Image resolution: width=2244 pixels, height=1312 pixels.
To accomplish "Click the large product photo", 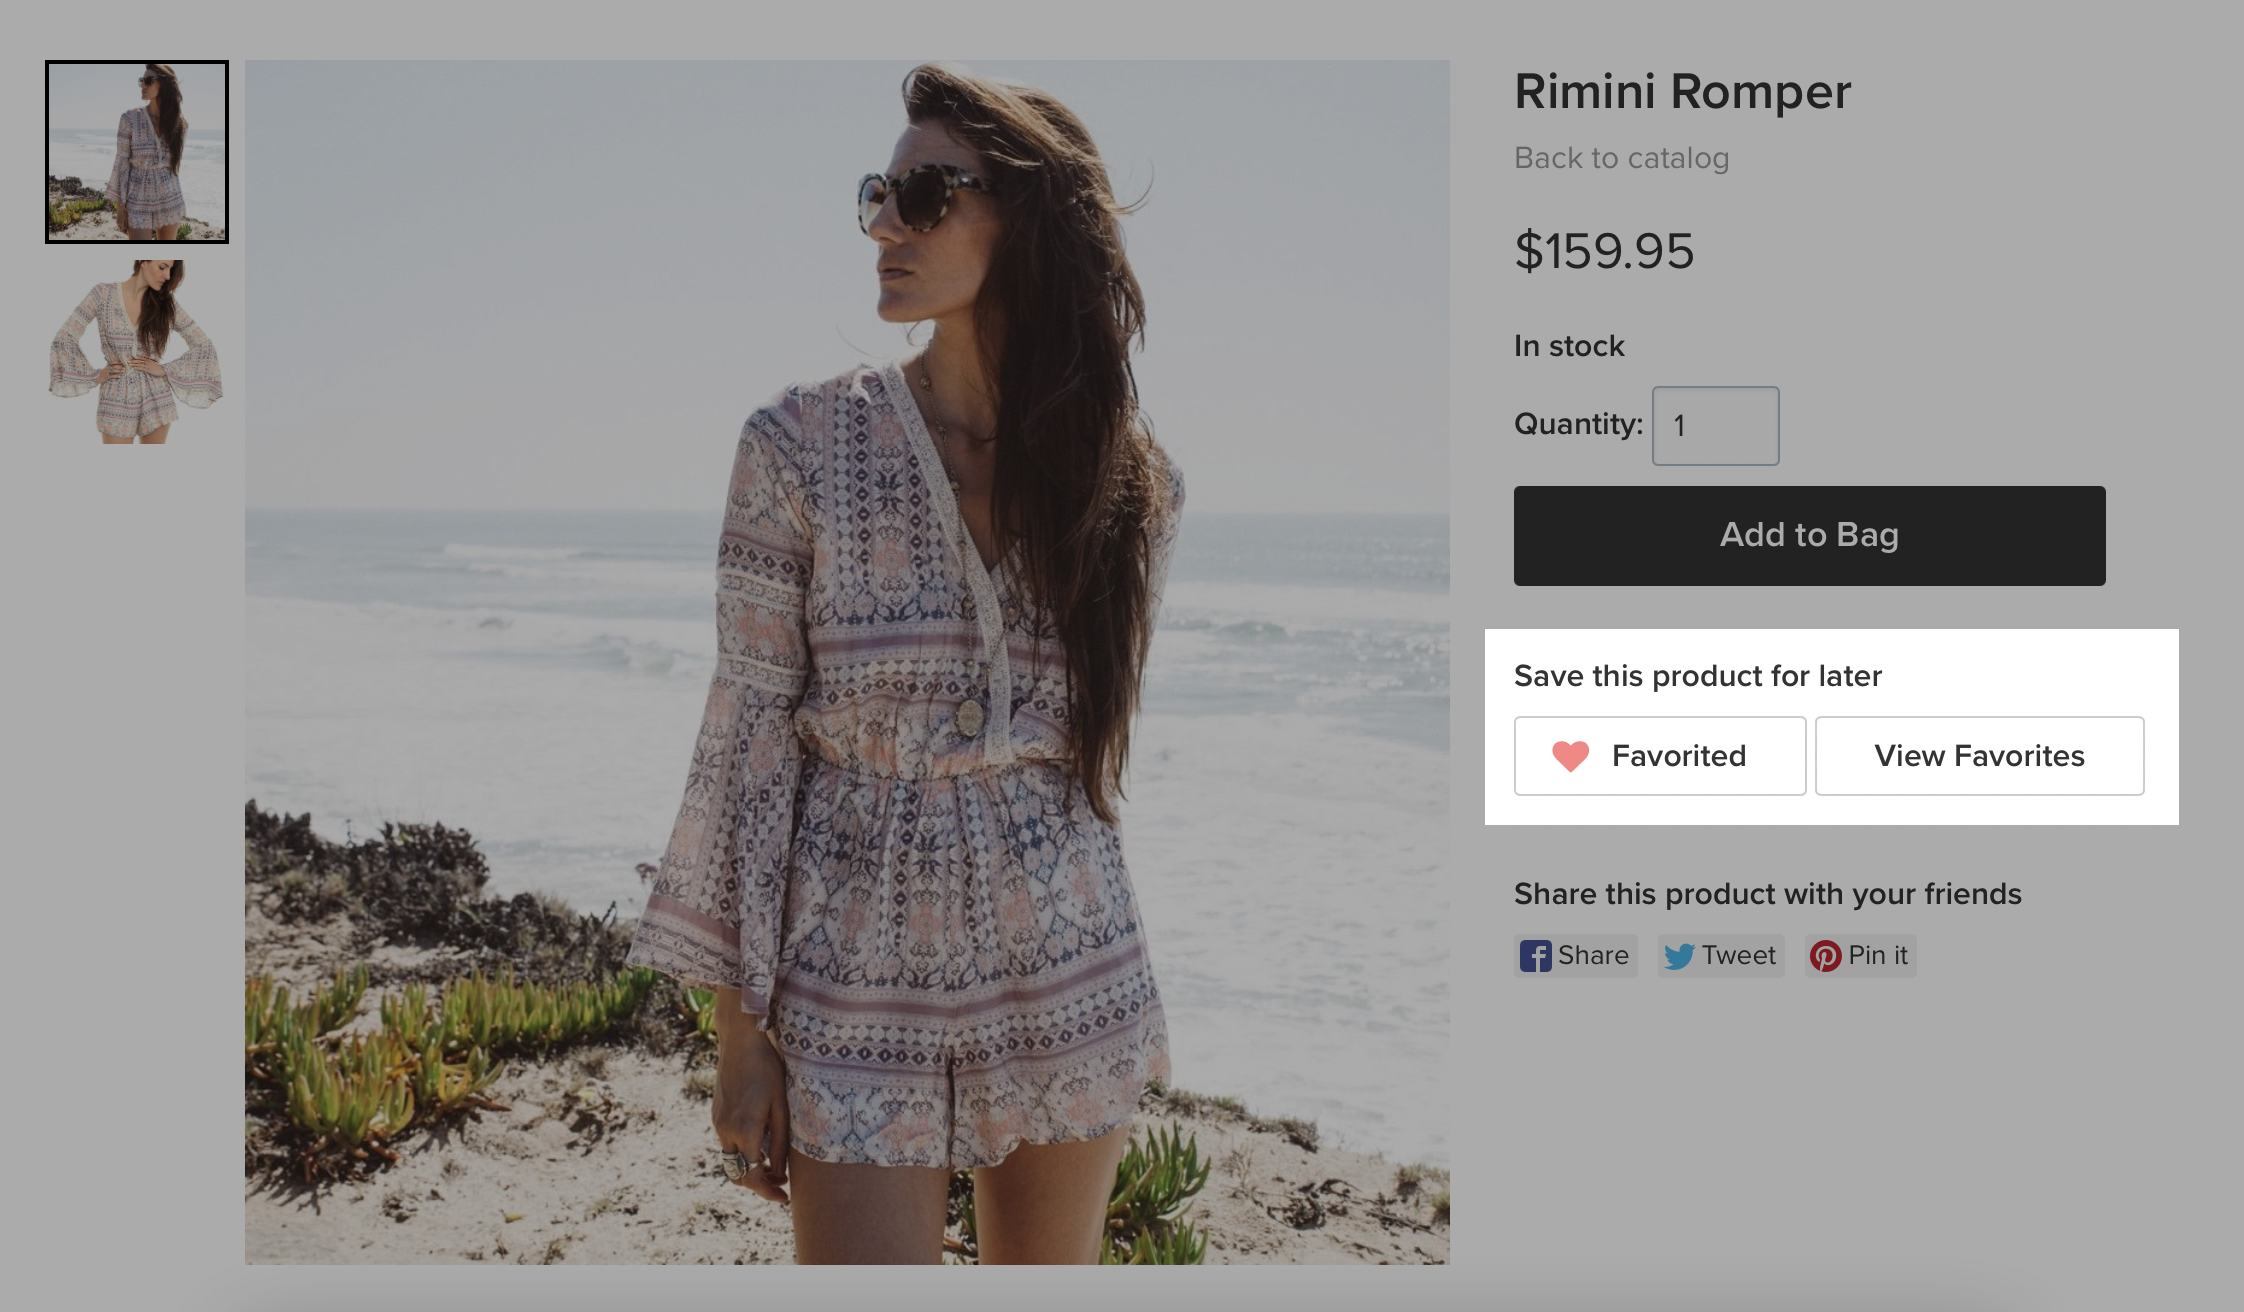I will point(847,662).
